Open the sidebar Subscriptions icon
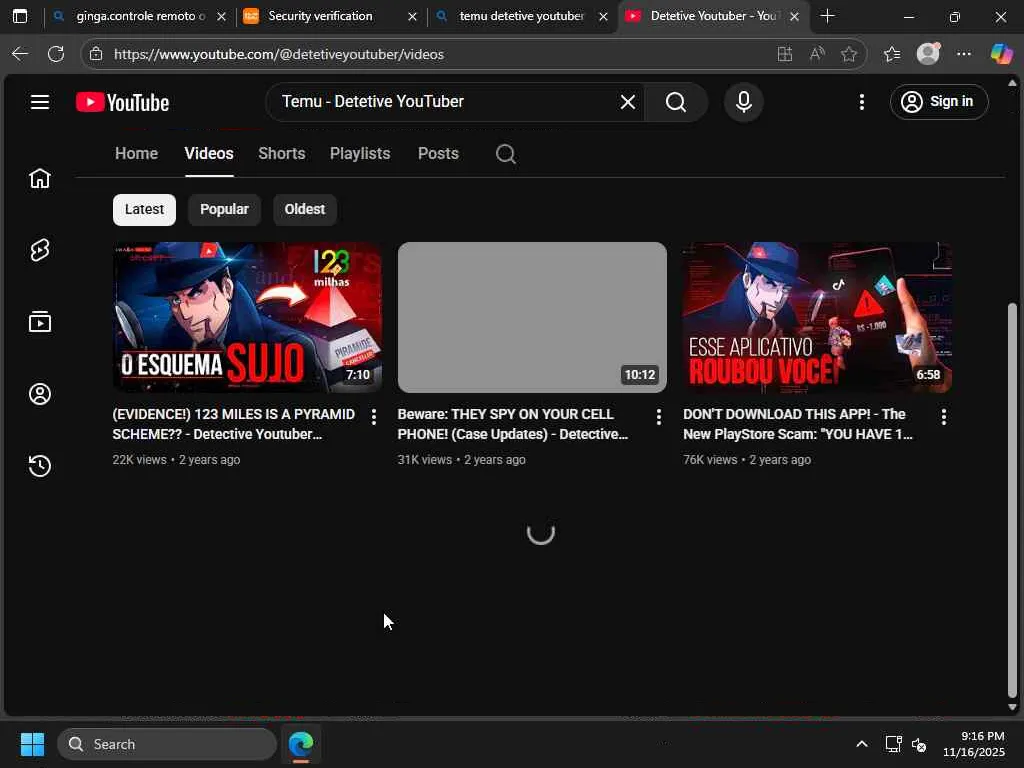Viewport: 1024px width, 768px height. tap(40, 322)
